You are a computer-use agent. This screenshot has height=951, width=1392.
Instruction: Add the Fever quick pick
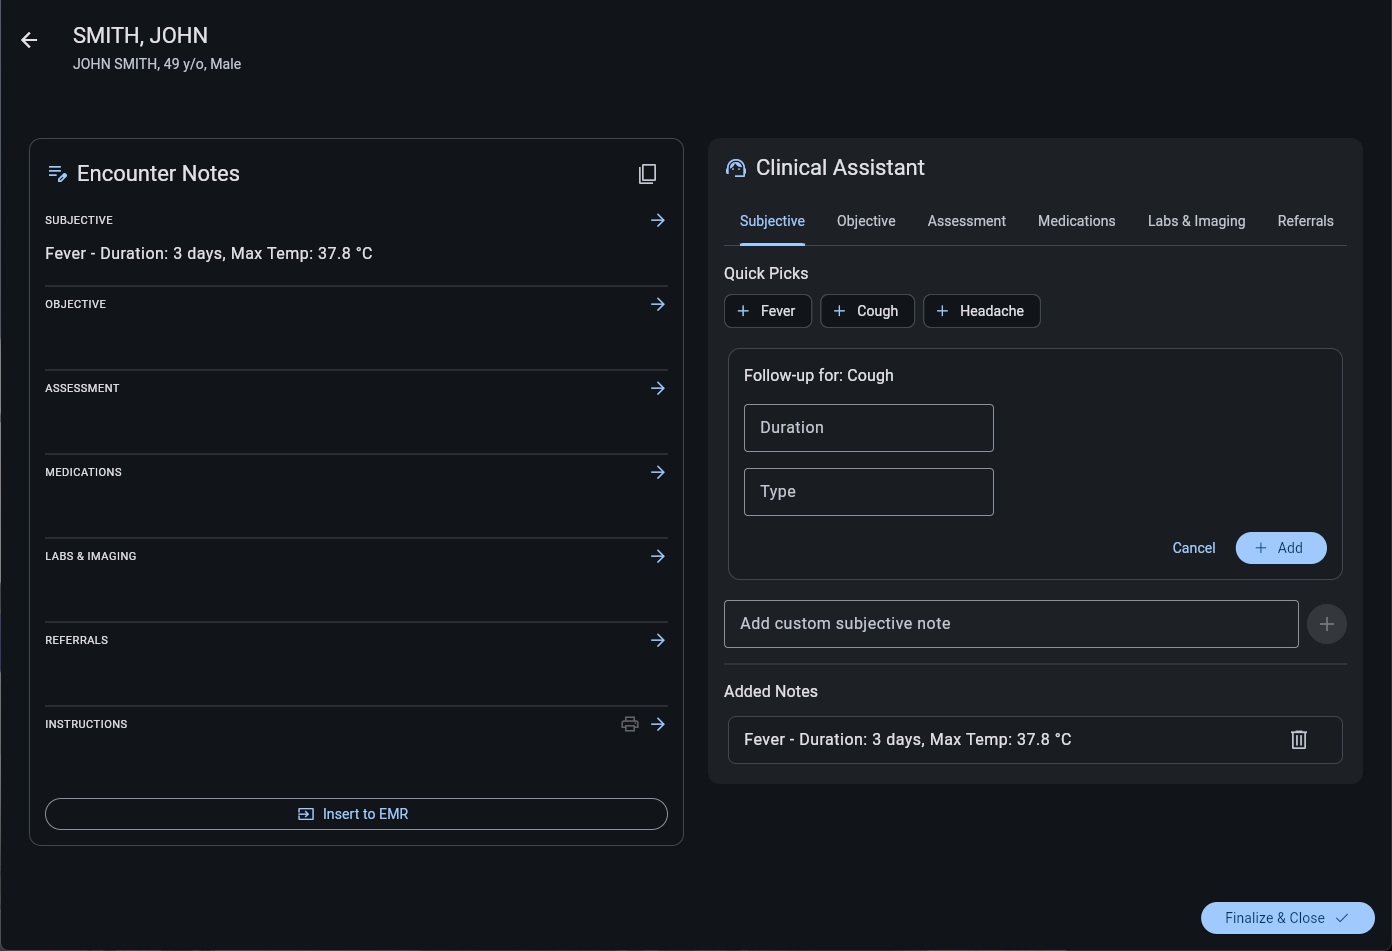[x=767, y=311]
